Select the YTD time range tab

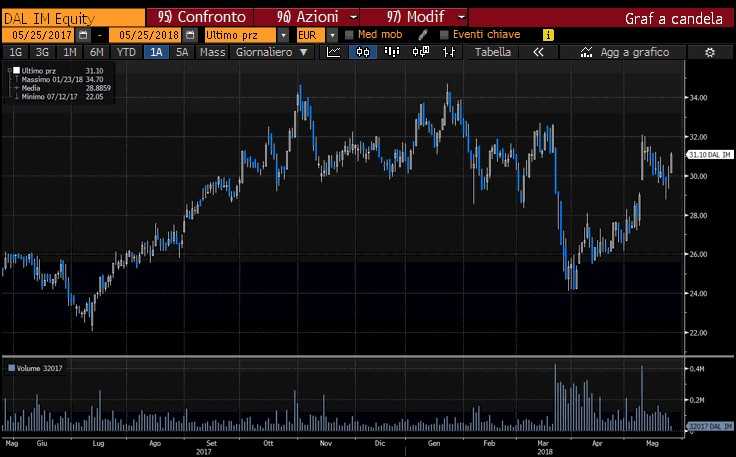coord(126,52)
